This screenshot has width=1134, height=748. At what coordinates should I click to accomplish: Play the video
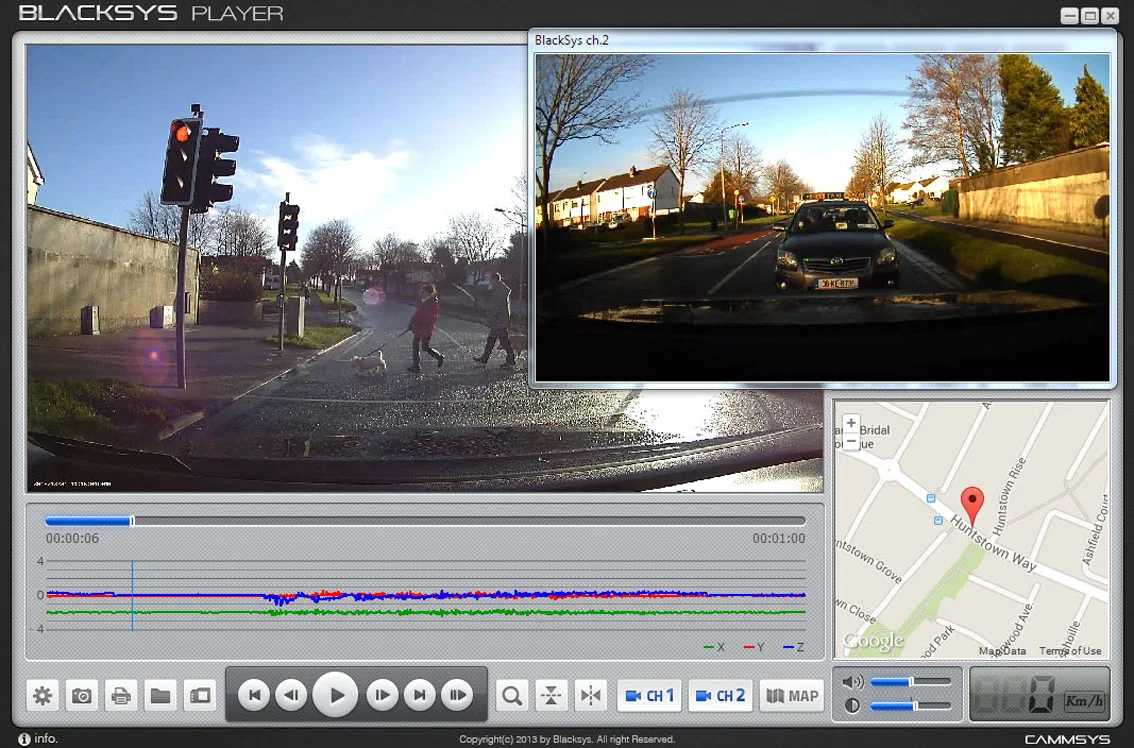coord(335,694)
